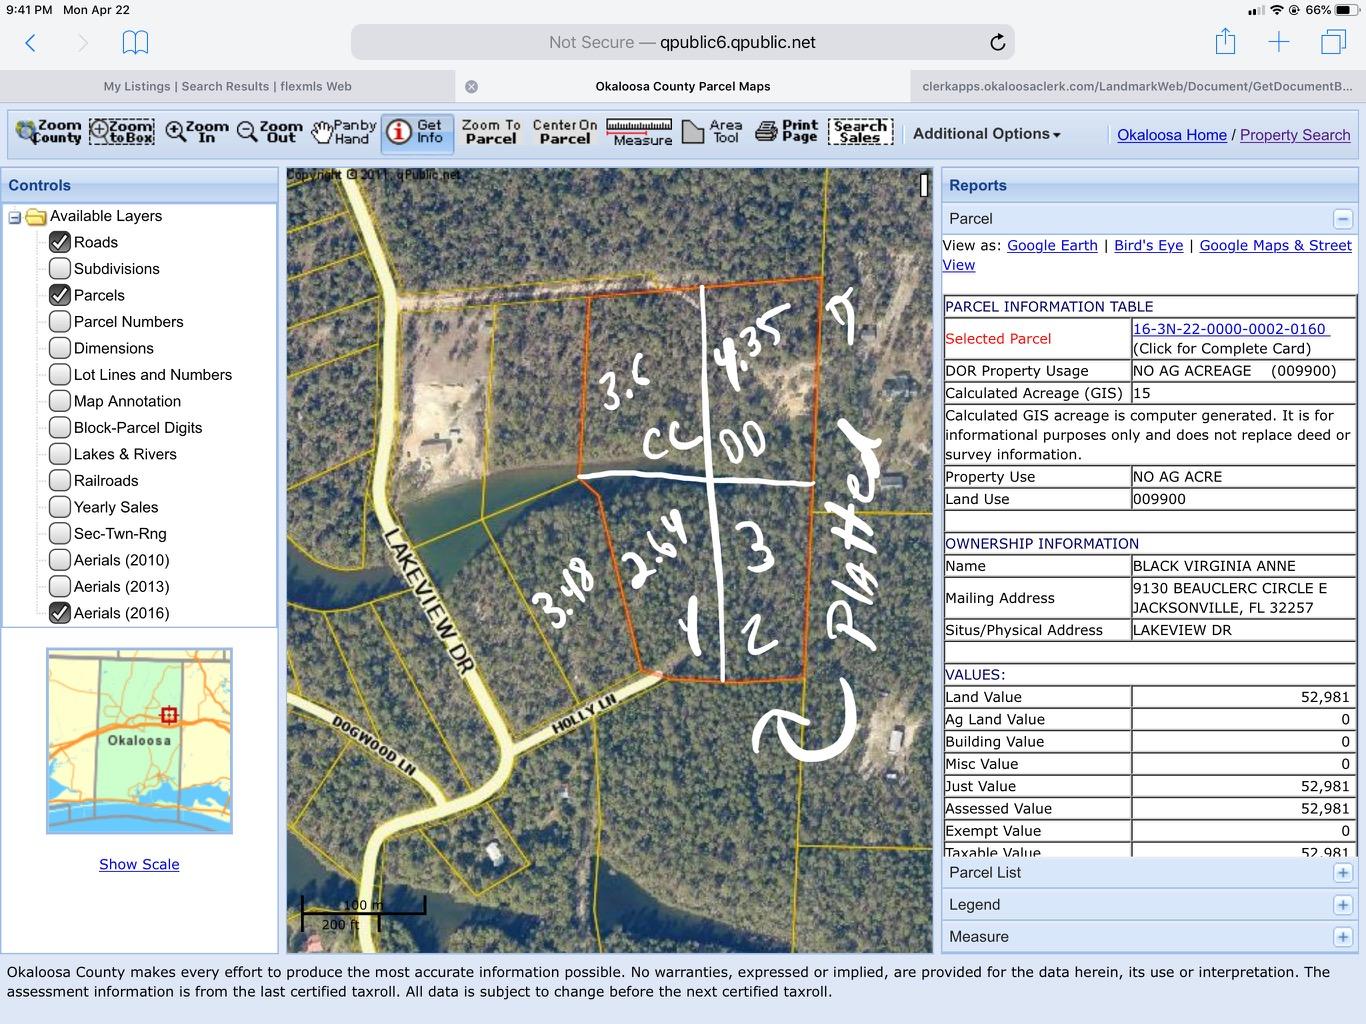Image resolution: width=1366 pixels, height=1024 pixels.
Task: Tap Safari's page reload icon
Action: point(997,42)
